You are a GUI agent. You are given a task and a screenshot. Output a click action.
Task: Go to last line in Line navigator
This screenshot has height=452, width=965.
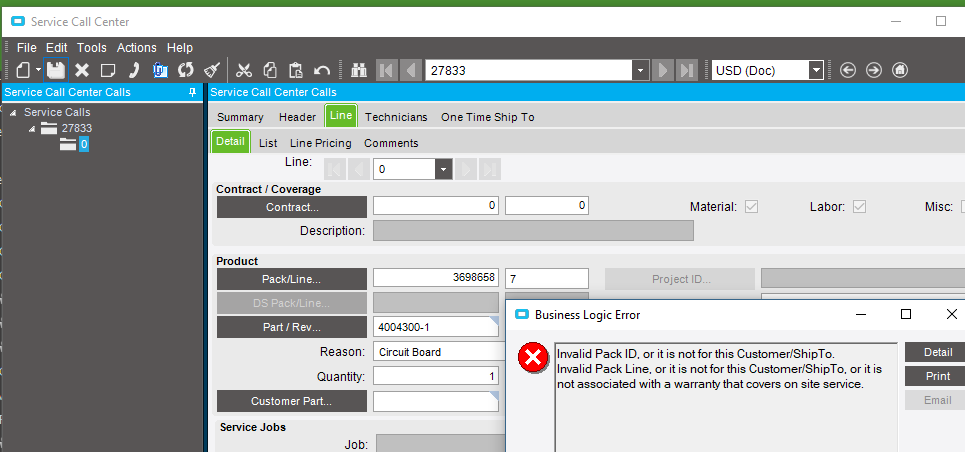point(490,169)
